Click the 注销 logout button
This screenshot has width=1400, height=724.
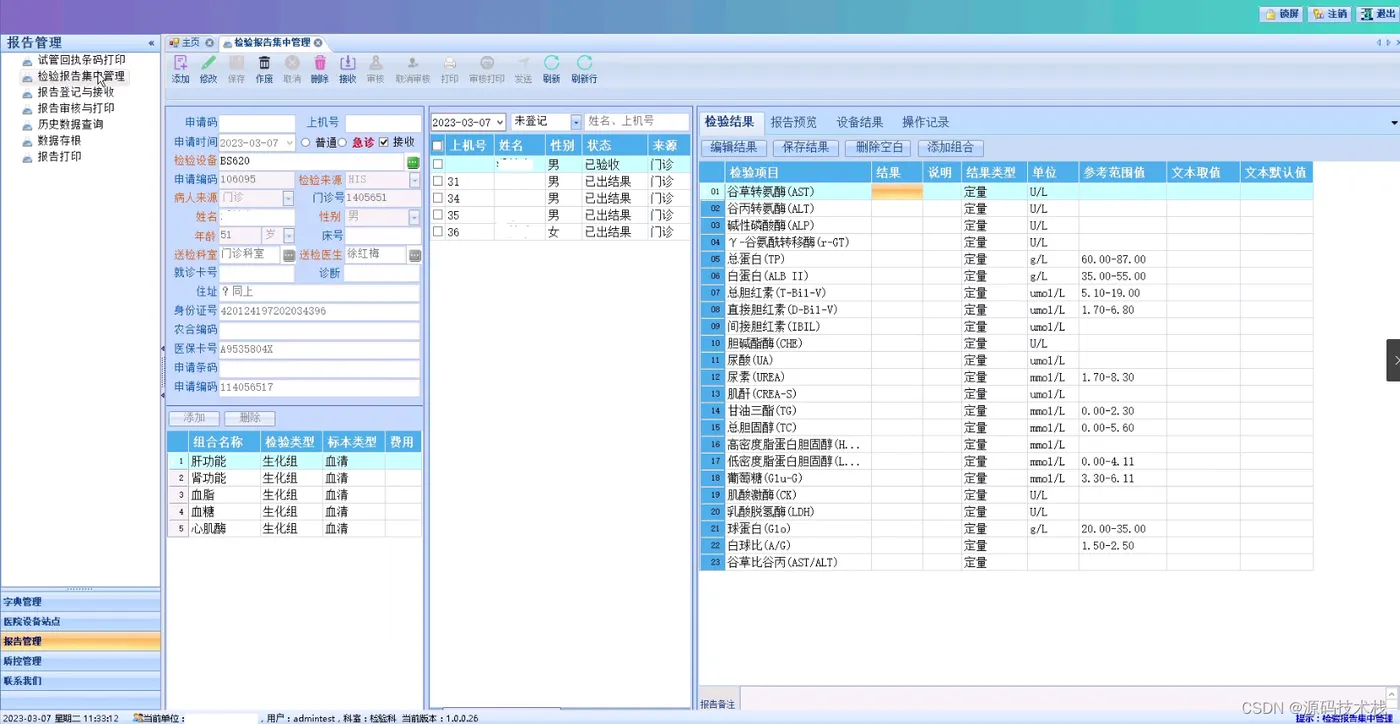[x=1329, y=14]
